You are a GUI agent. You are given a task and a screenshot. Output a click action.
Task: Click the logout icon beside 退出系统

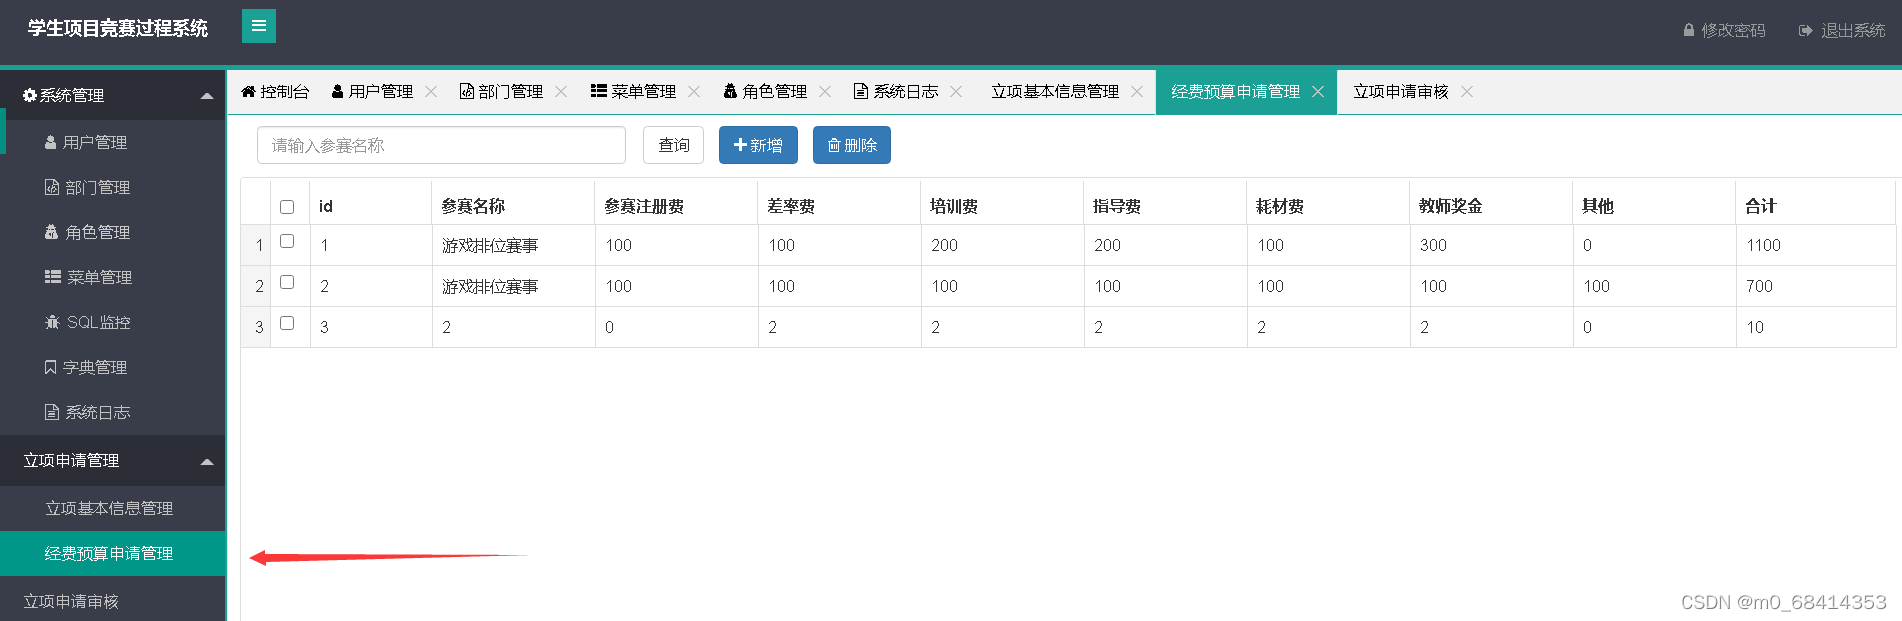click(1805, 31)
